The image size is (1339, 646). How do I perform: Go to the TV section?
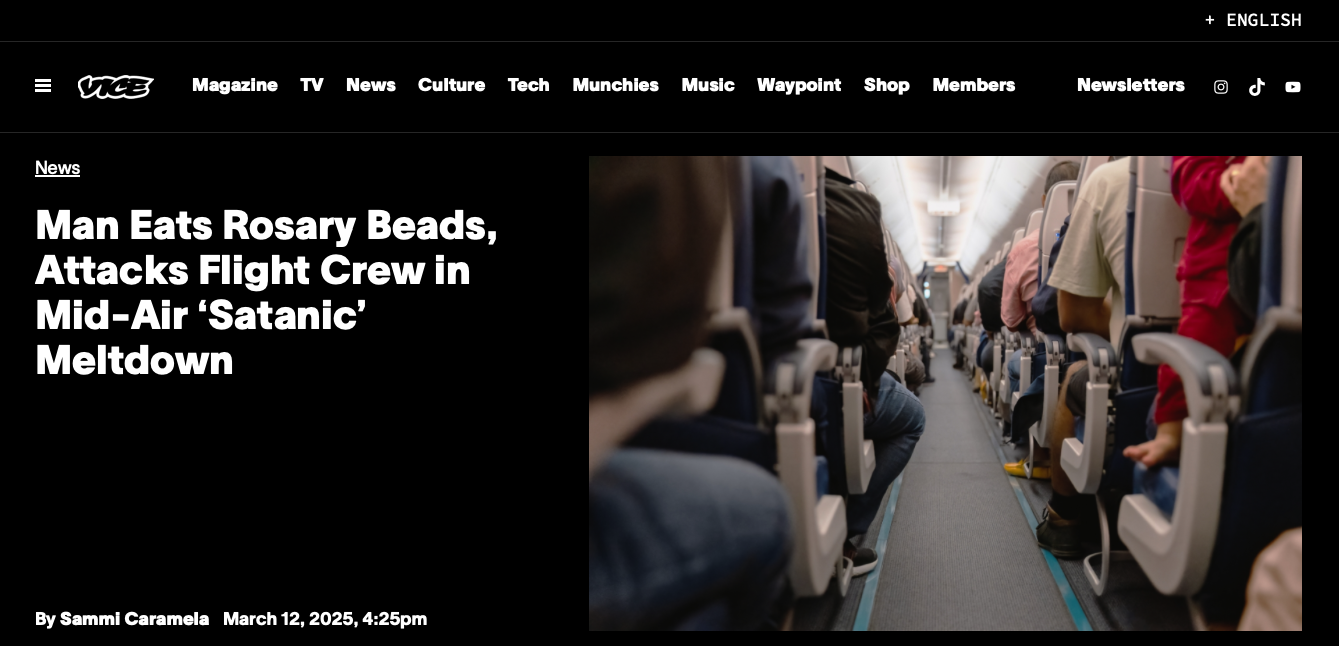point(312,85)
